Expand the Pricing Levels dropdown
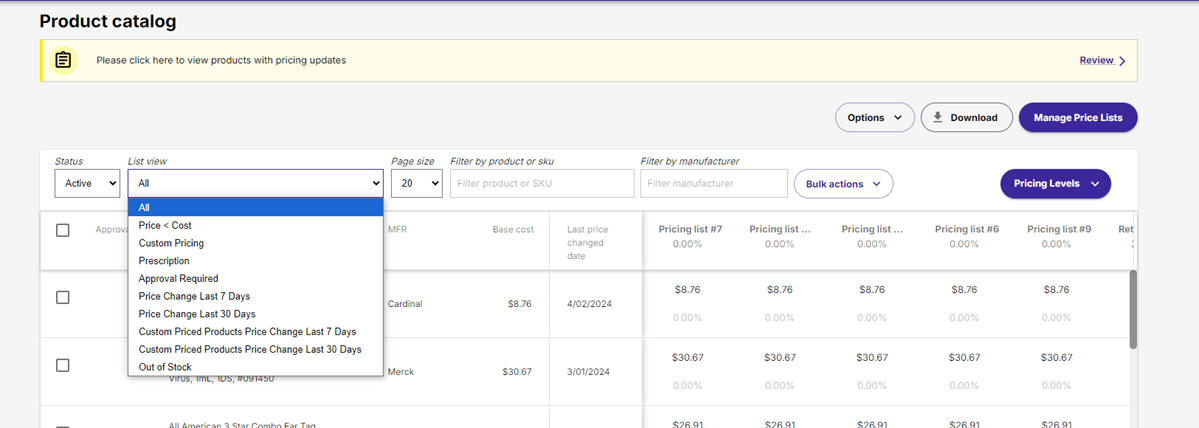1199x428 pixels. tap(1055, 184)
